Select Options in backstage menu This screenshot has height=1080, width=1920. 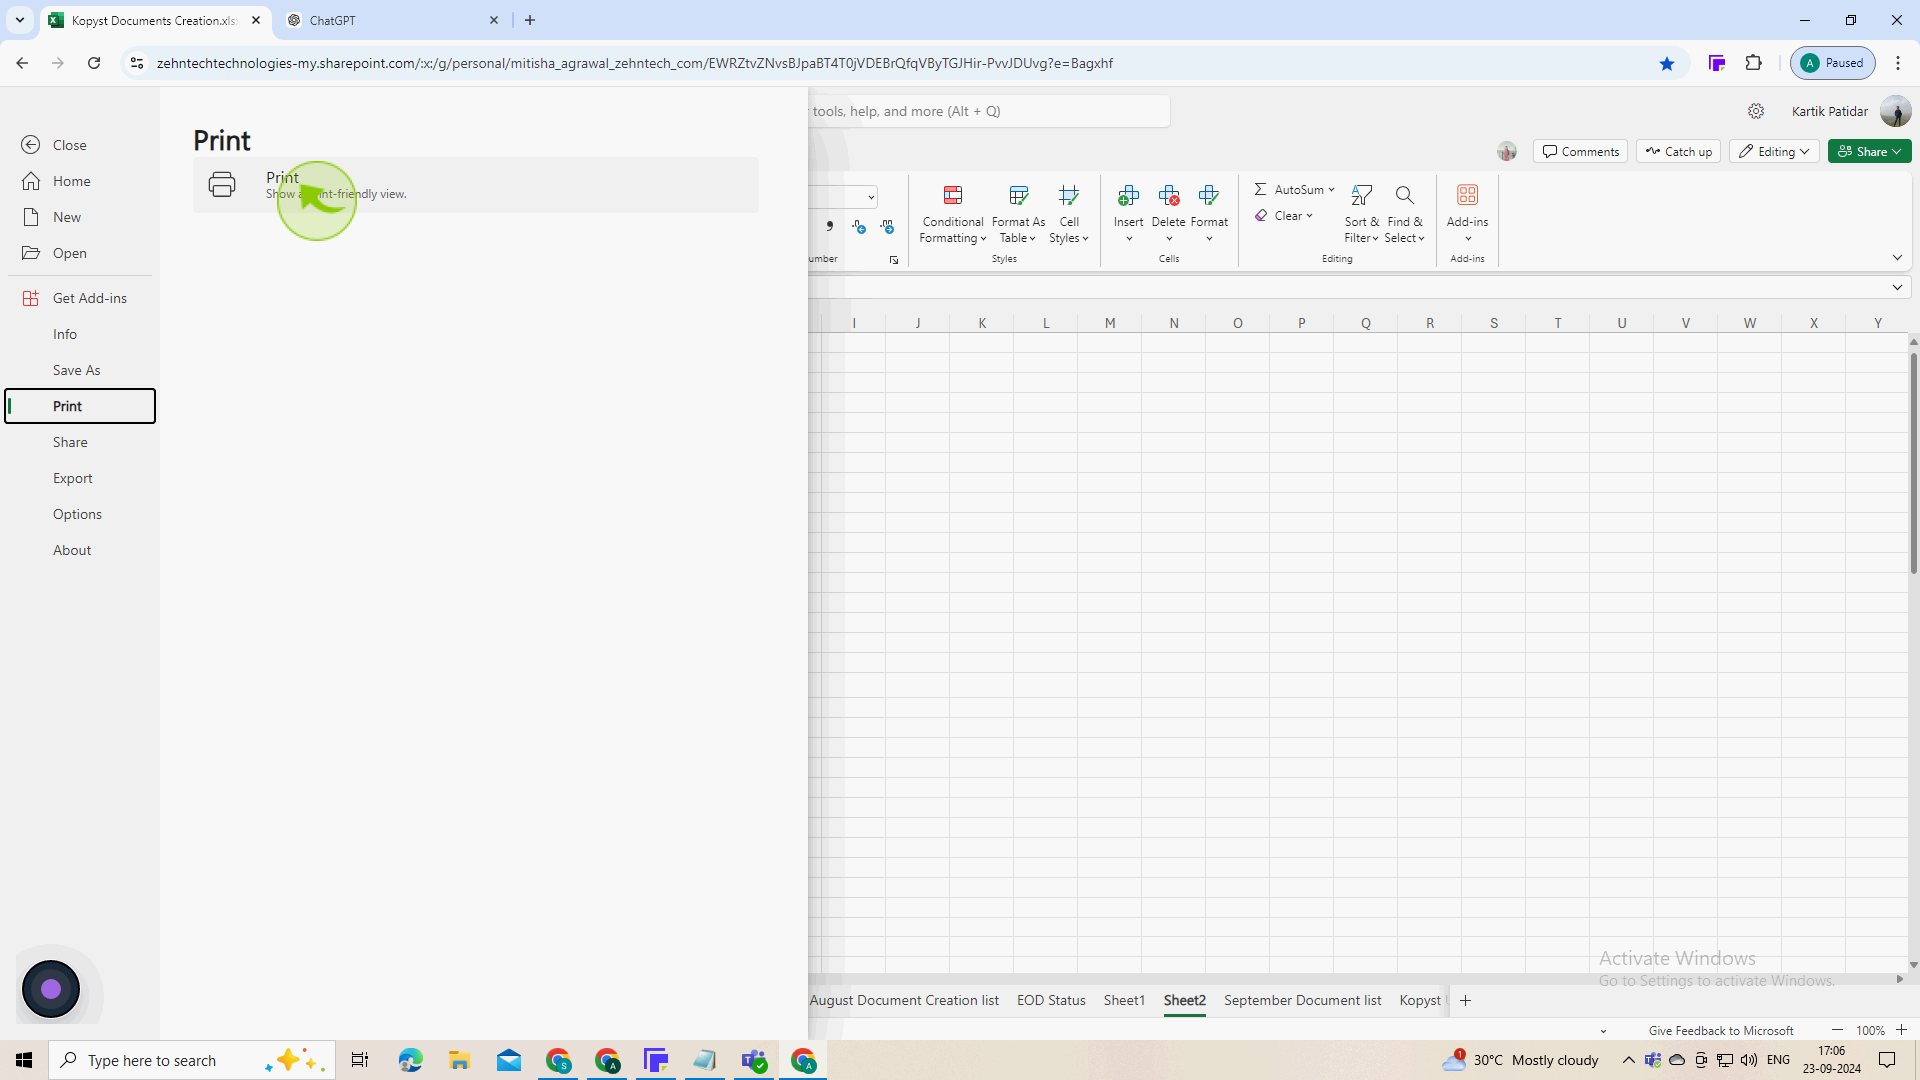pos(79,514)
